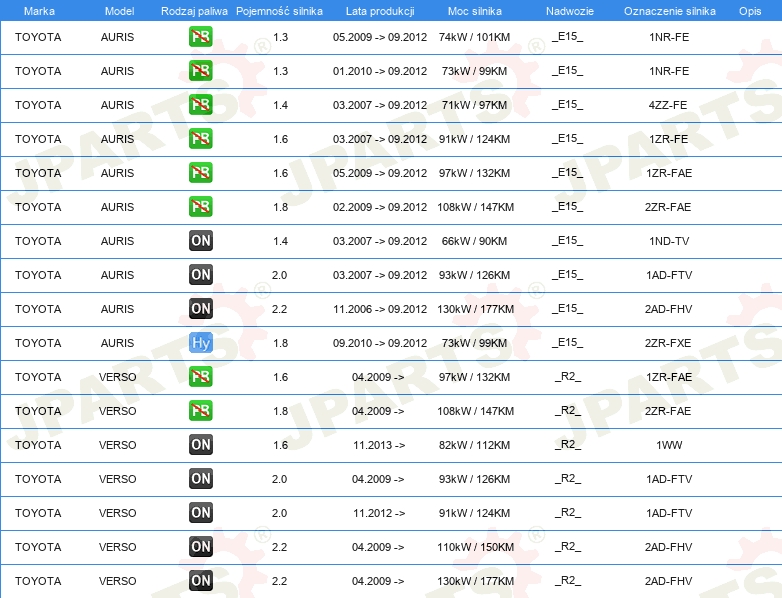The image size is (782, 598).
Task: Click the date range 01.2010 -> 09.2012
Action: coord(380,71)
